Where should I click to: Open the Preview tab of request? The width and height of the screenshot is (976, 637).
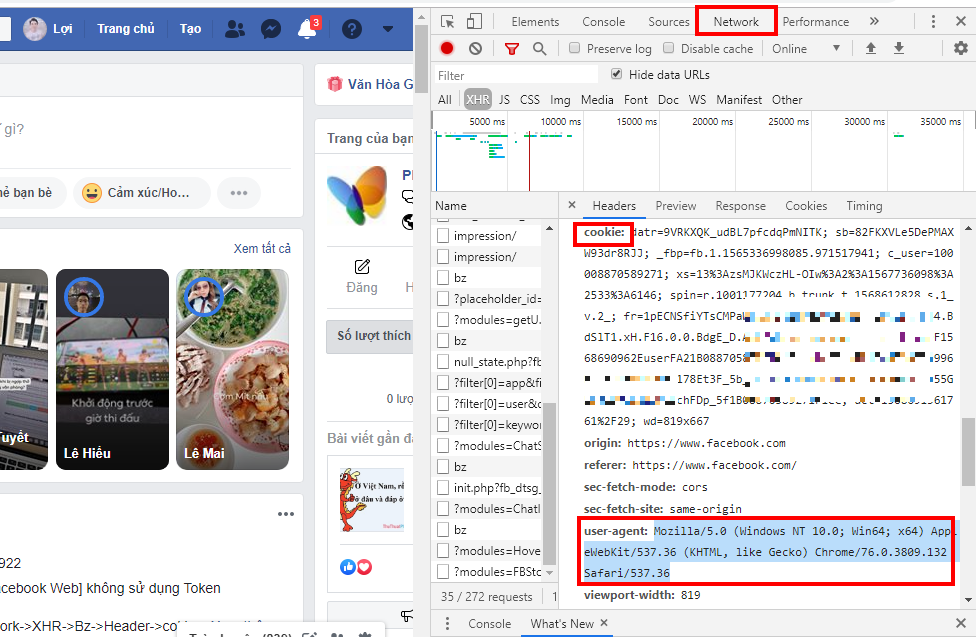click(x=675, y=205)
